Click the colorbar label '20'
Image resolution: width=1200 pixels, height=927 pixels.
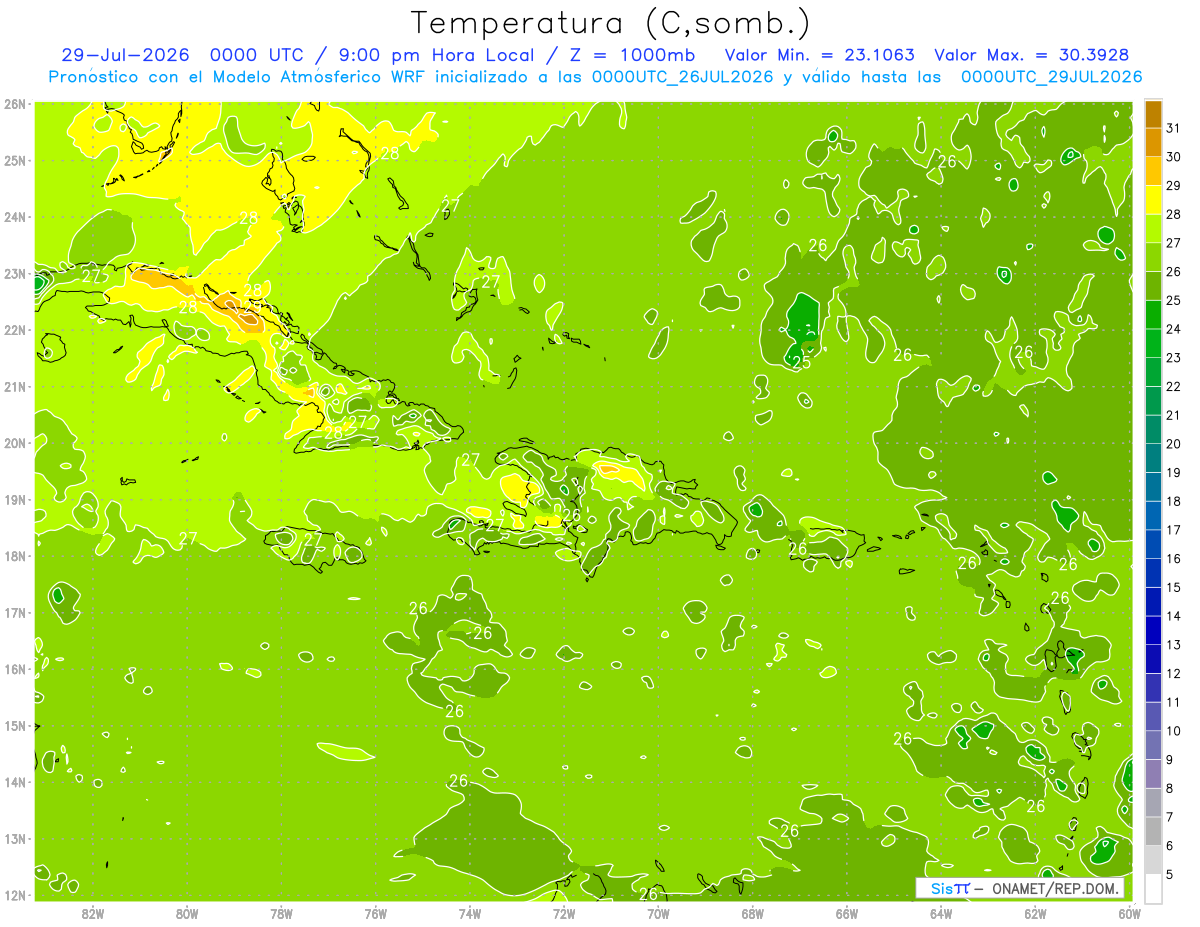1174,444
